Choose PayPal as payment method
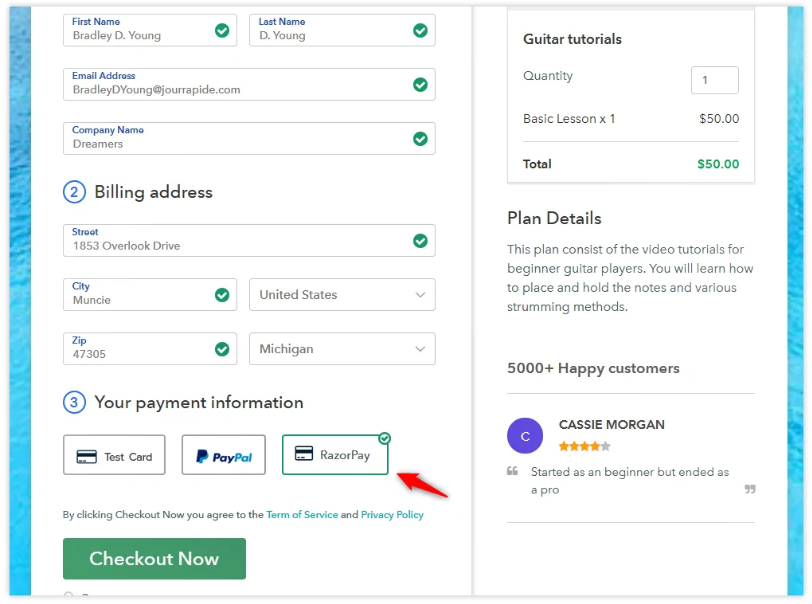 pos(224,455)
